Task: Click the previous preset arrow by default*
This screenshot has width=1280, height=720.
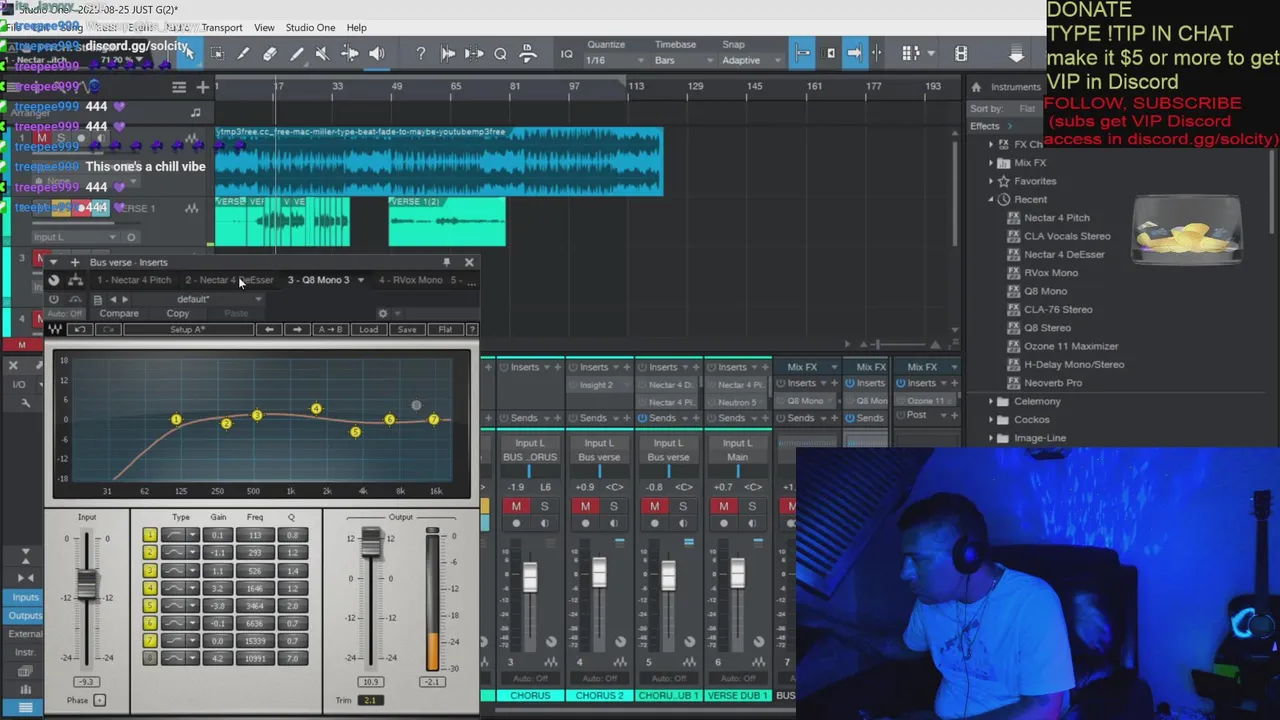Action: pyautogui.click(x=113, y=299)
